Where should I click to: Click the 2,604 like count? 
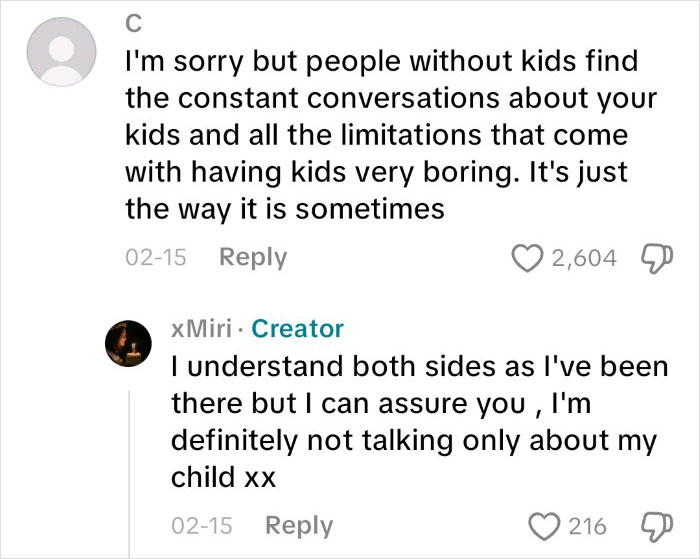pos(584,258)
